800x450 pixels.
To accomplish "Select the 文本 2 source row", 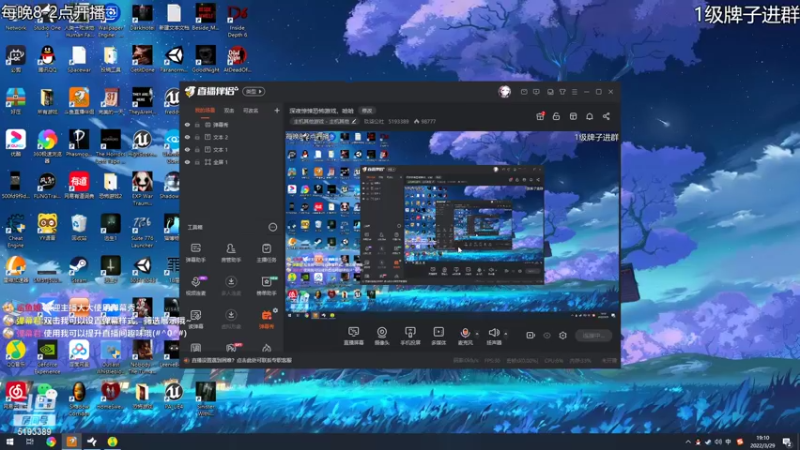I will [x=232, y=137].
